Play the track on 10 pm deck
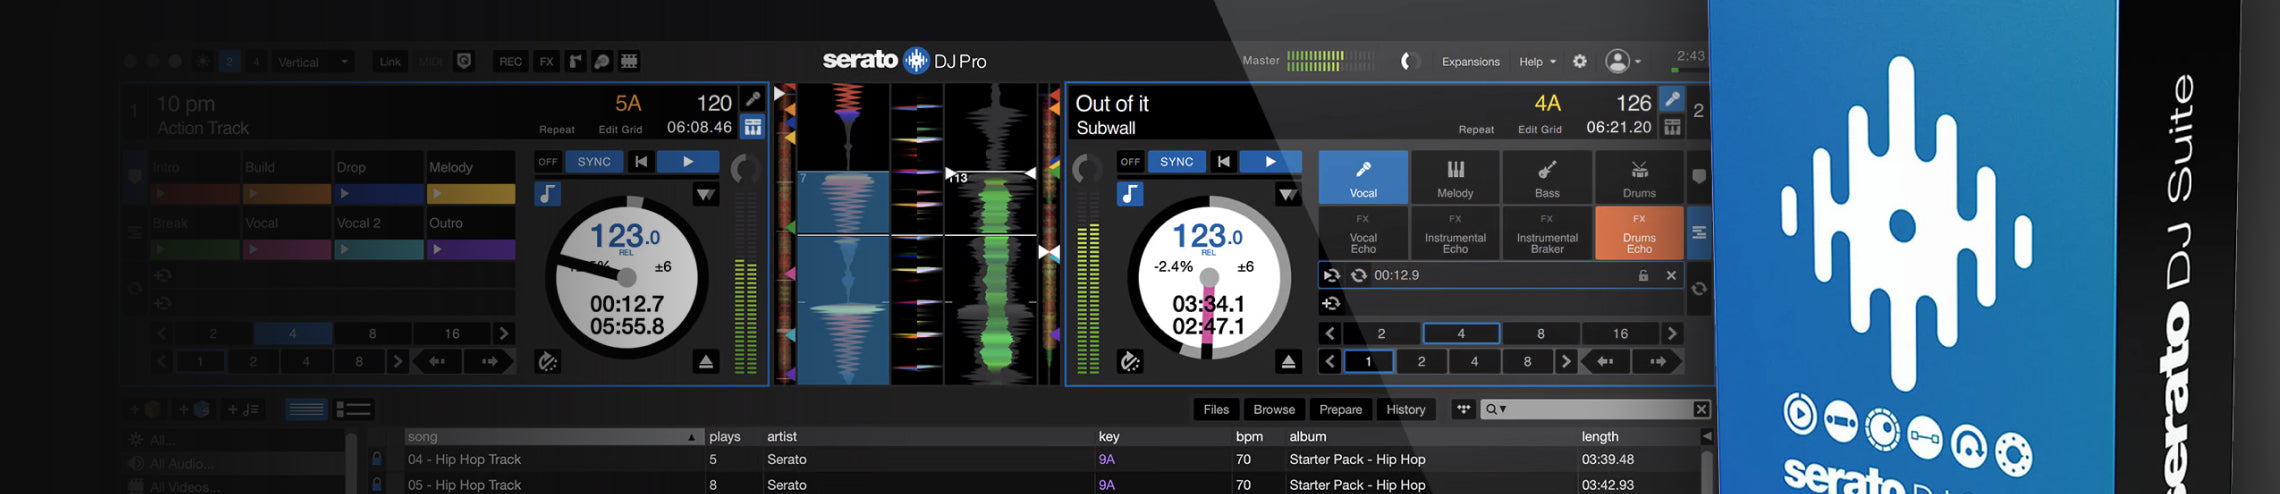 click(x=688, y=161)
